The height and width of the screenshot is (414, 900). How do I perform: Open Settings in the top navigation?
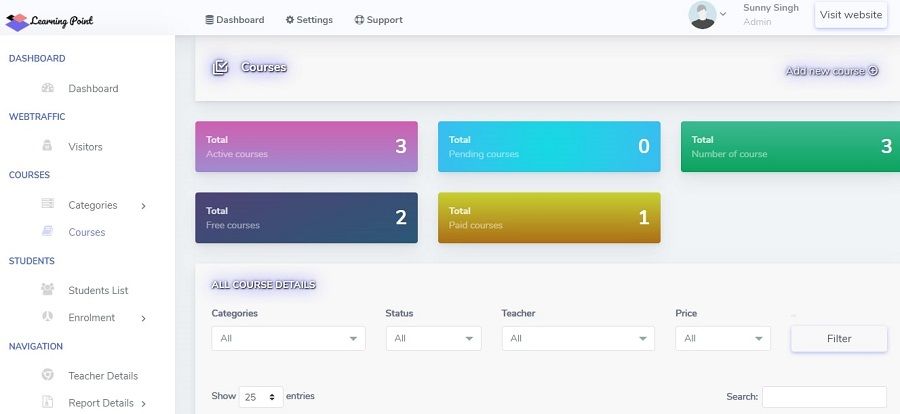[309, 20]
